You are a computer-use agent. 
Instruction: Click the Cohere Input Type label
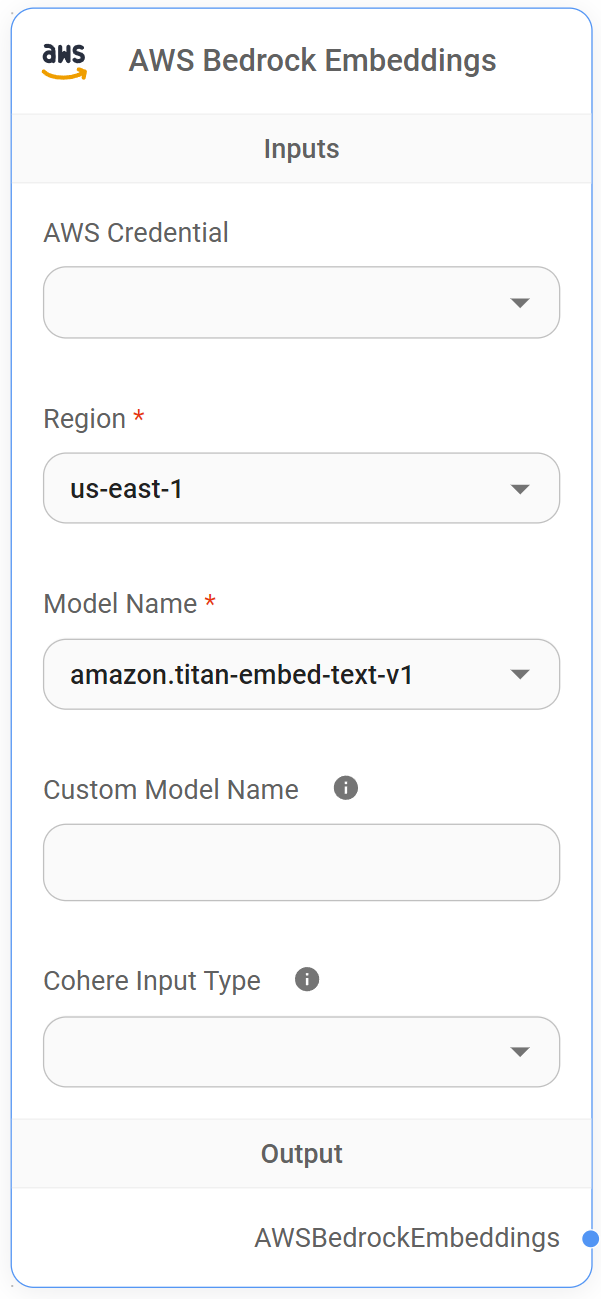[150, 980]
